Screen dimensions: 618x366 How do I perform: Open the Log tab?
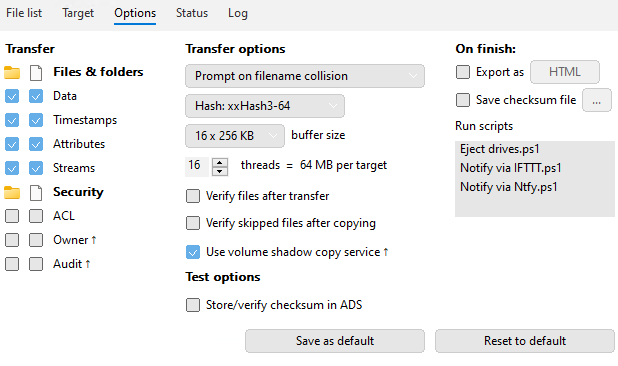tap(238, 13)
